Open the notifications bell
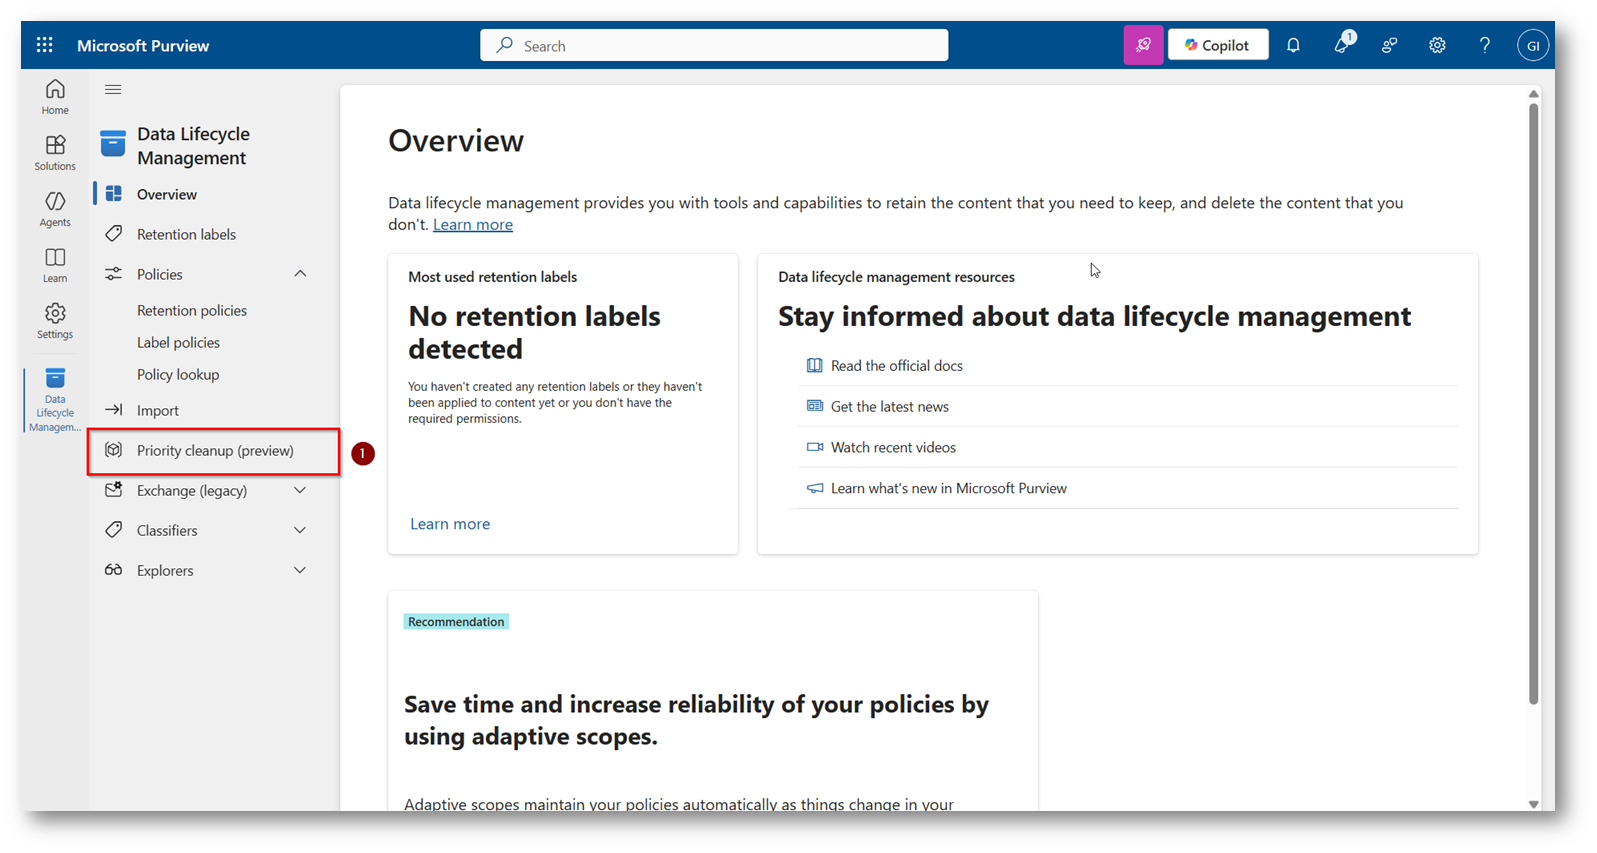The image size is (1597, 853). [1293, 45]
